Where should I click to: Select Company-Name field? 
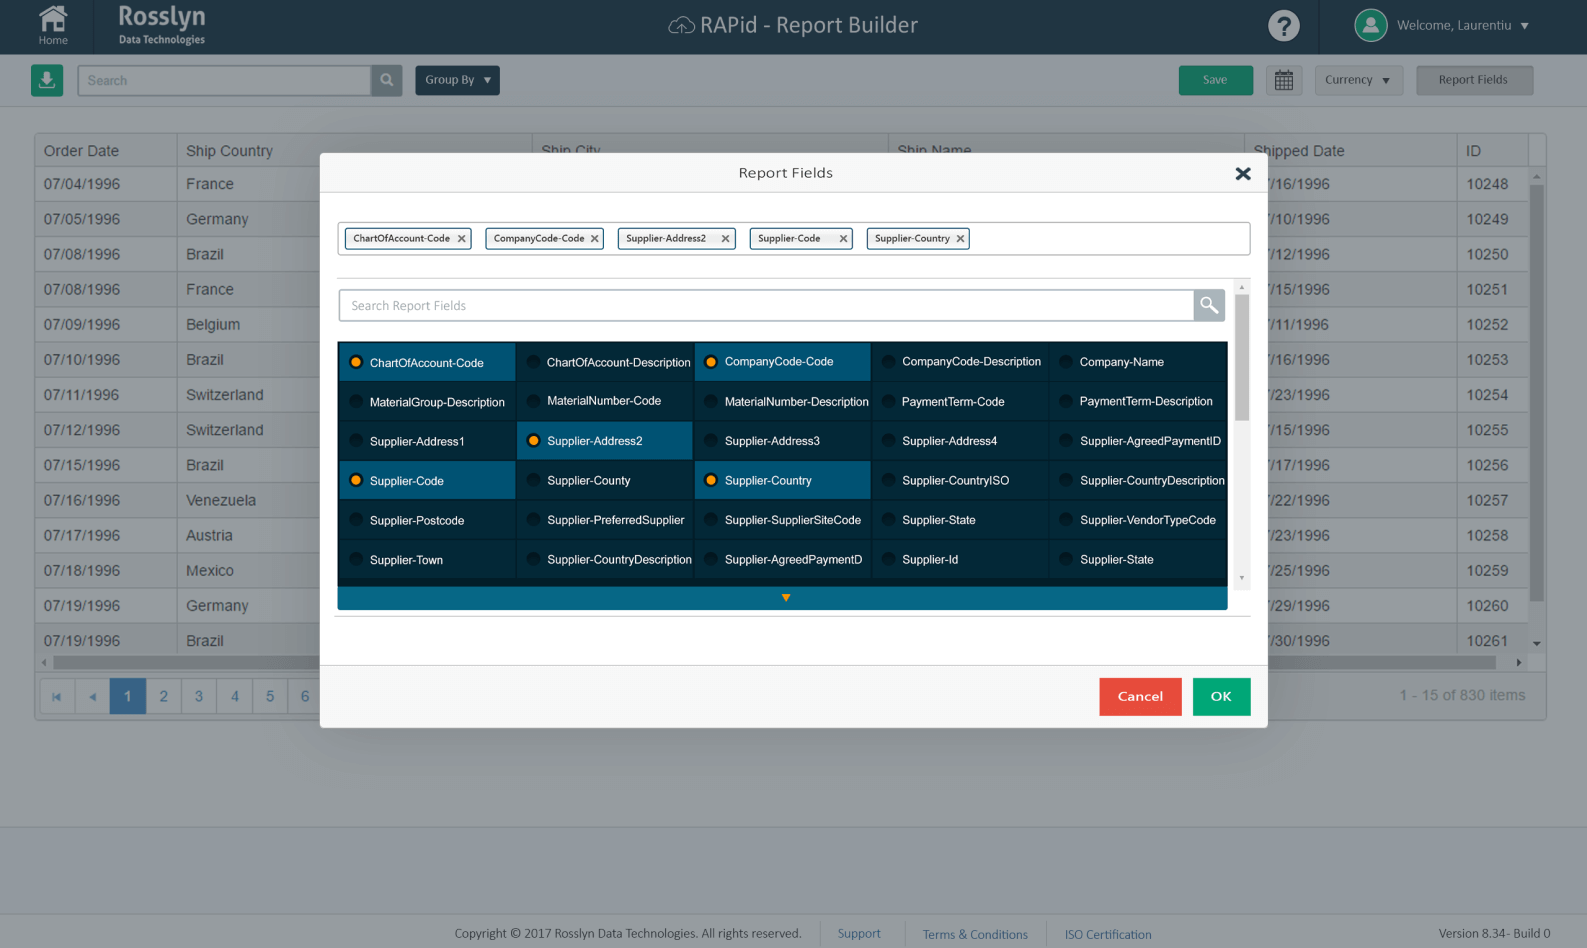click(1138, 362)
